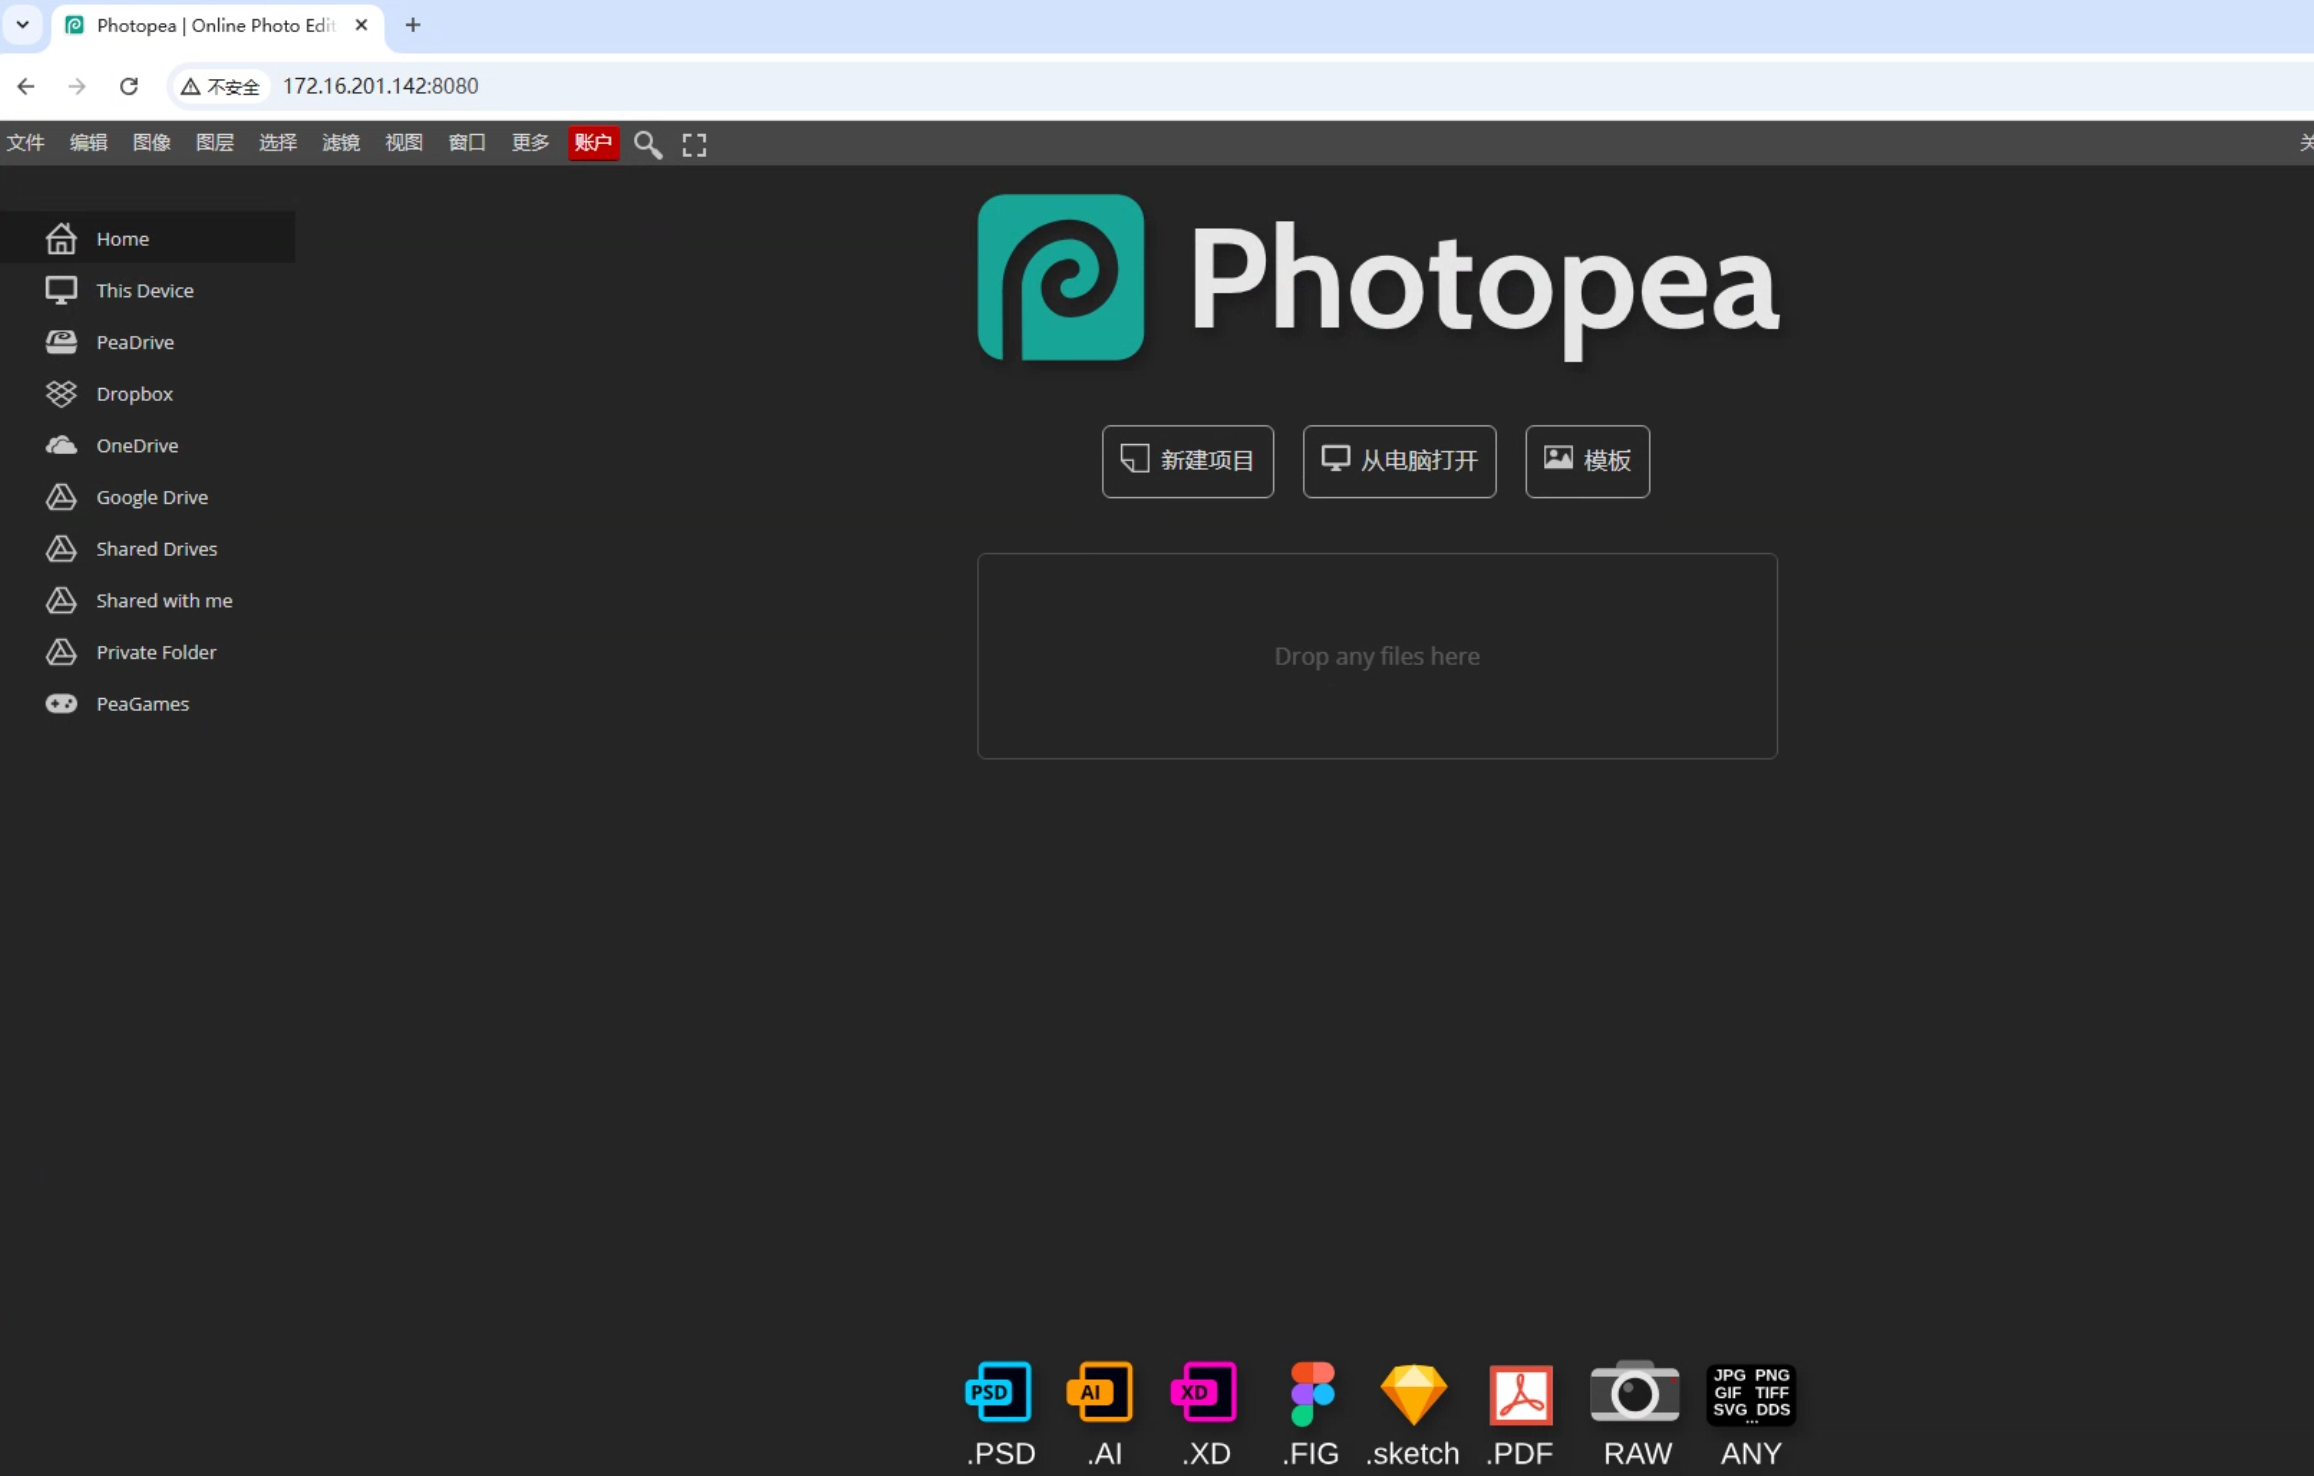
Task: Click the 不安全 not secure warning chip
Action: pyautogui.click(x=220, y=86)
